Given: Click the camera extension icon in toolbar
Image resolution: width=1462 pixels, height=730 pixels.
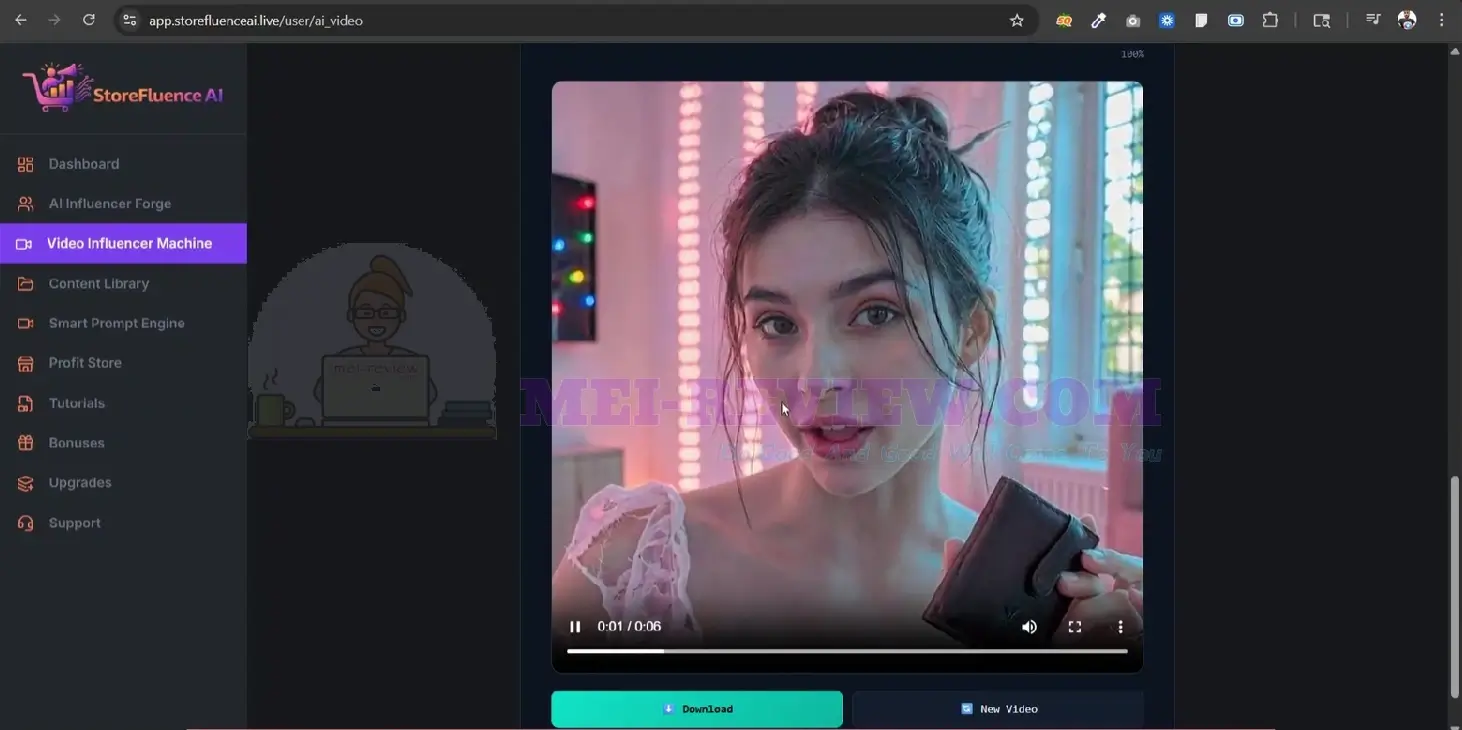Looking at the screenshot, I should coord(1133,20).
